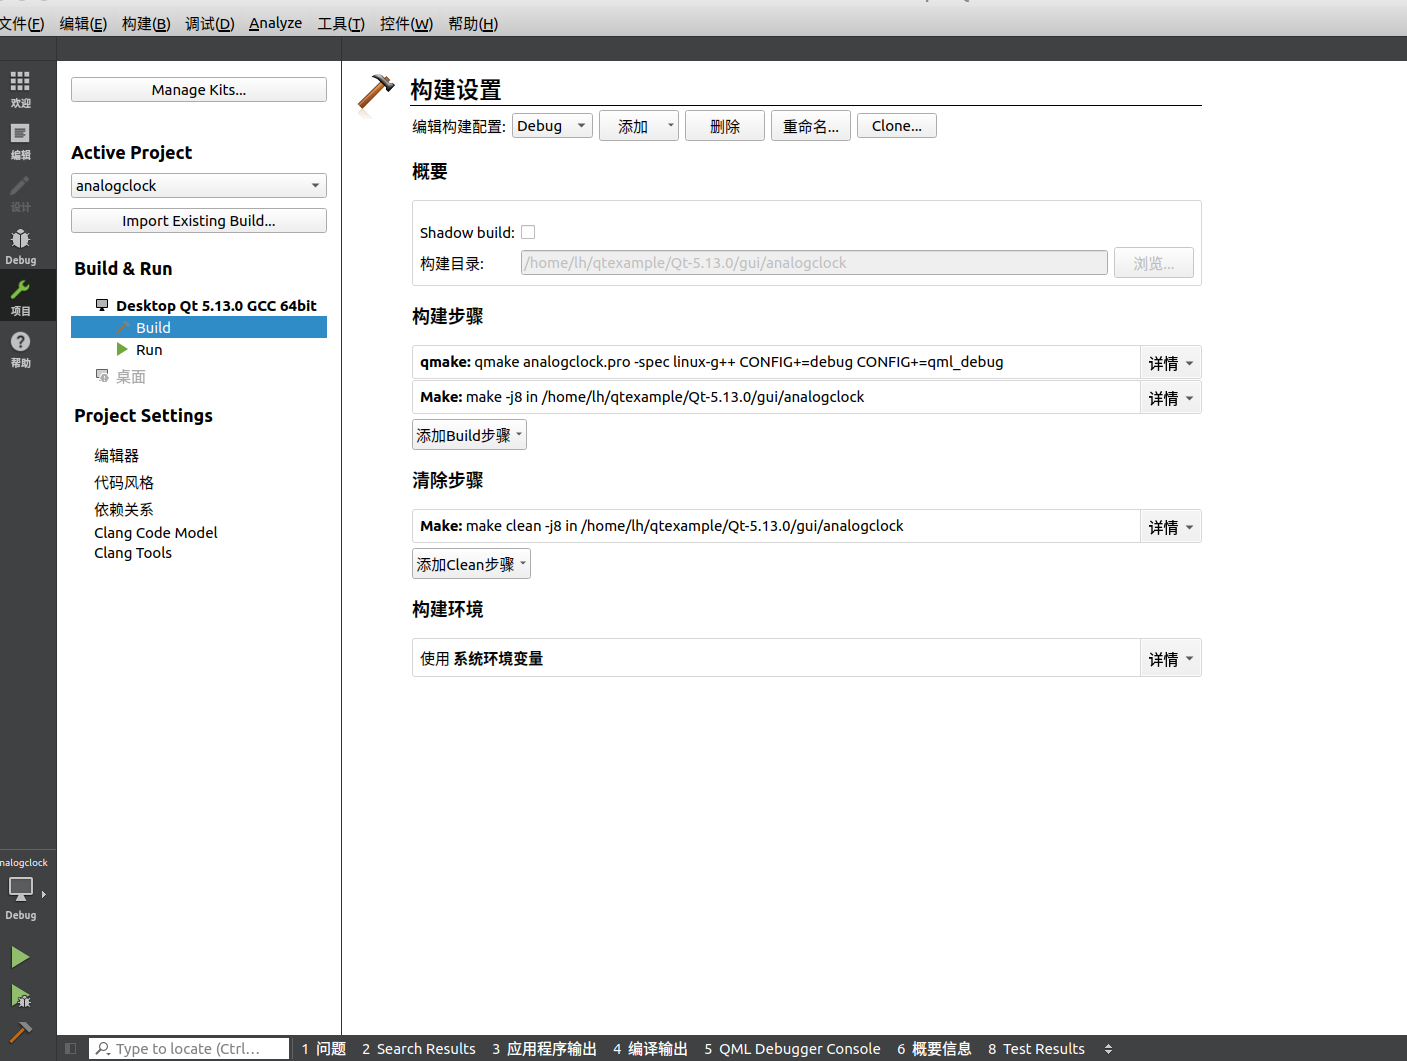This screenshot has width=1407, height=1061.
Task: Switch to Edit (编辑) mode
Action: (x=20, y=140)
